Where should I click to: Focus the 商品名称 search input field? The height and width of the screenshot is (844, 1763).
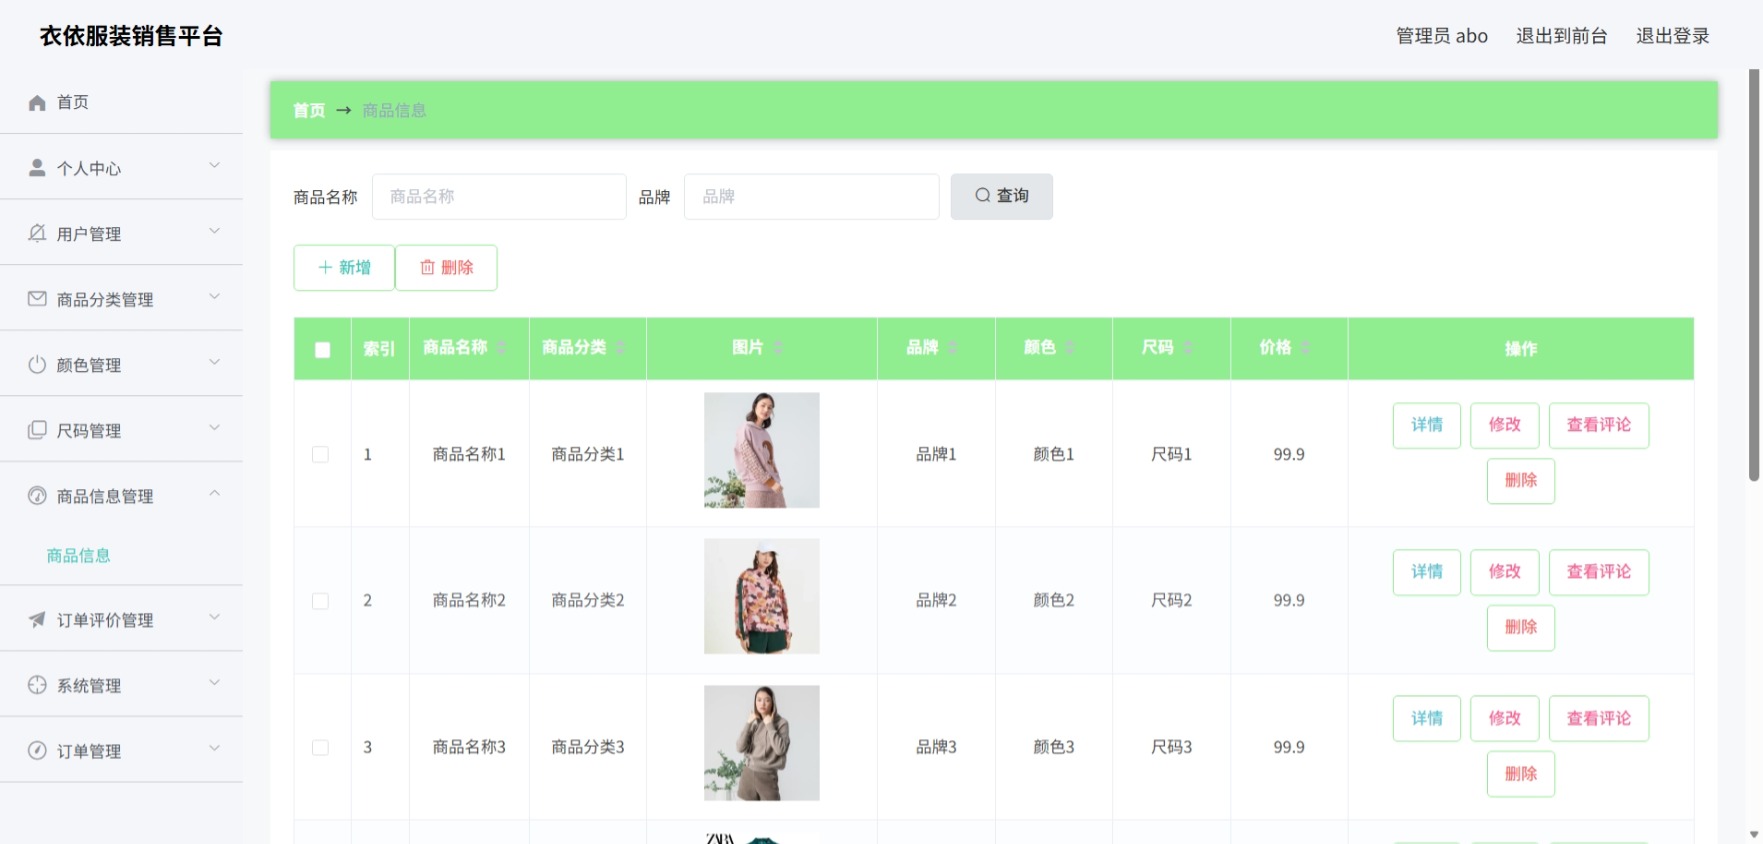click(x=499, y=197)
